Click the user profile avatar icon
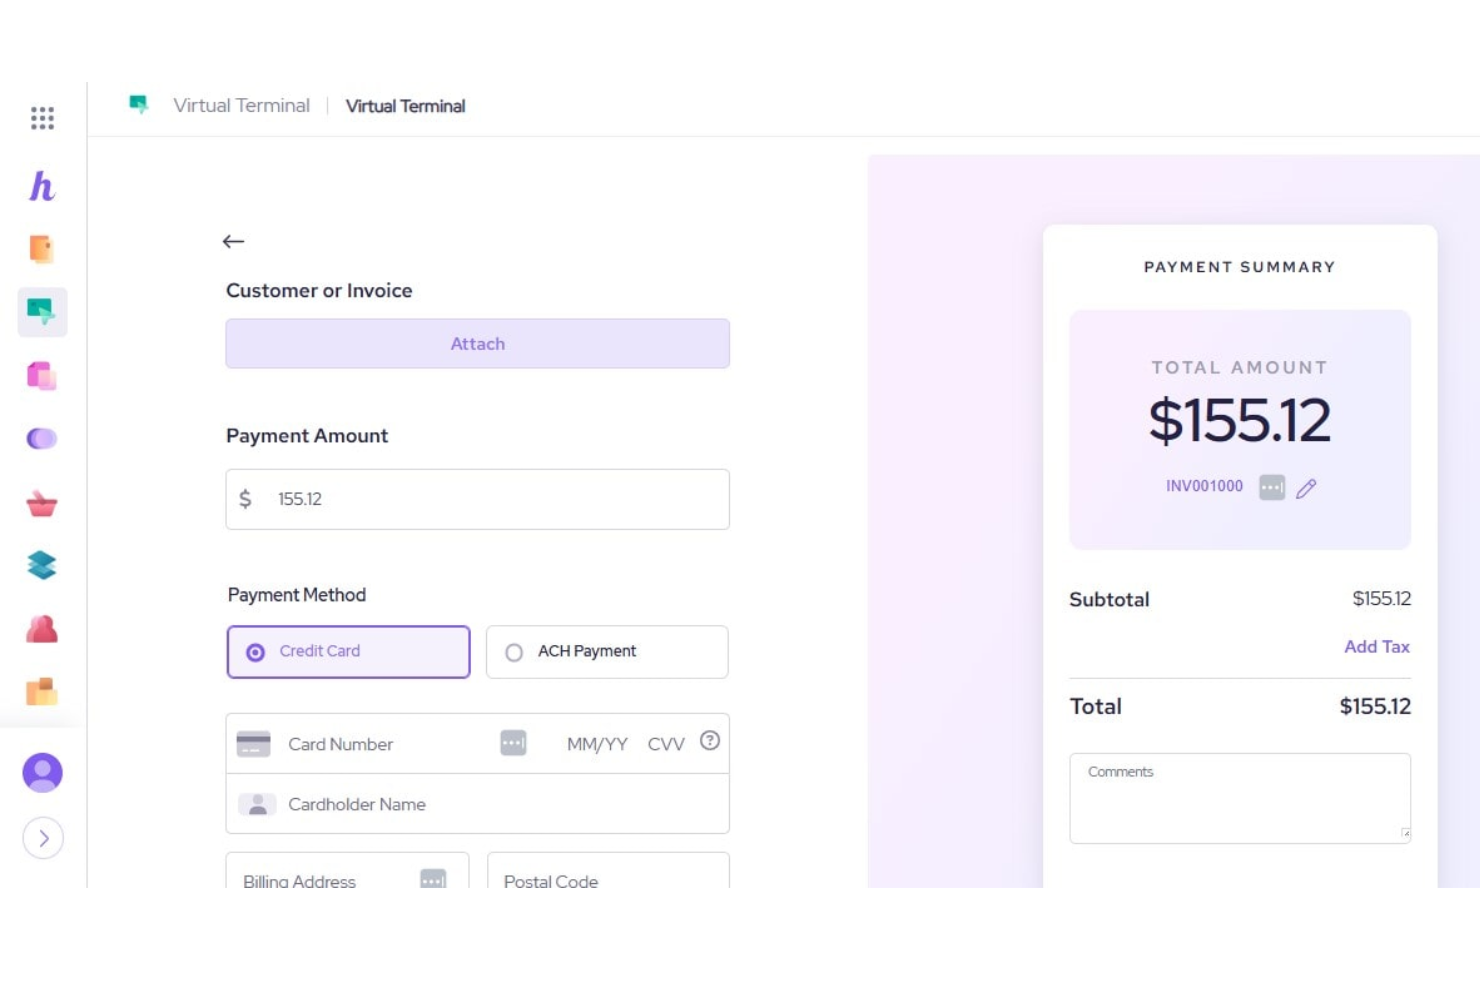Screen dimensions: 1480x987 pos(41,773)
